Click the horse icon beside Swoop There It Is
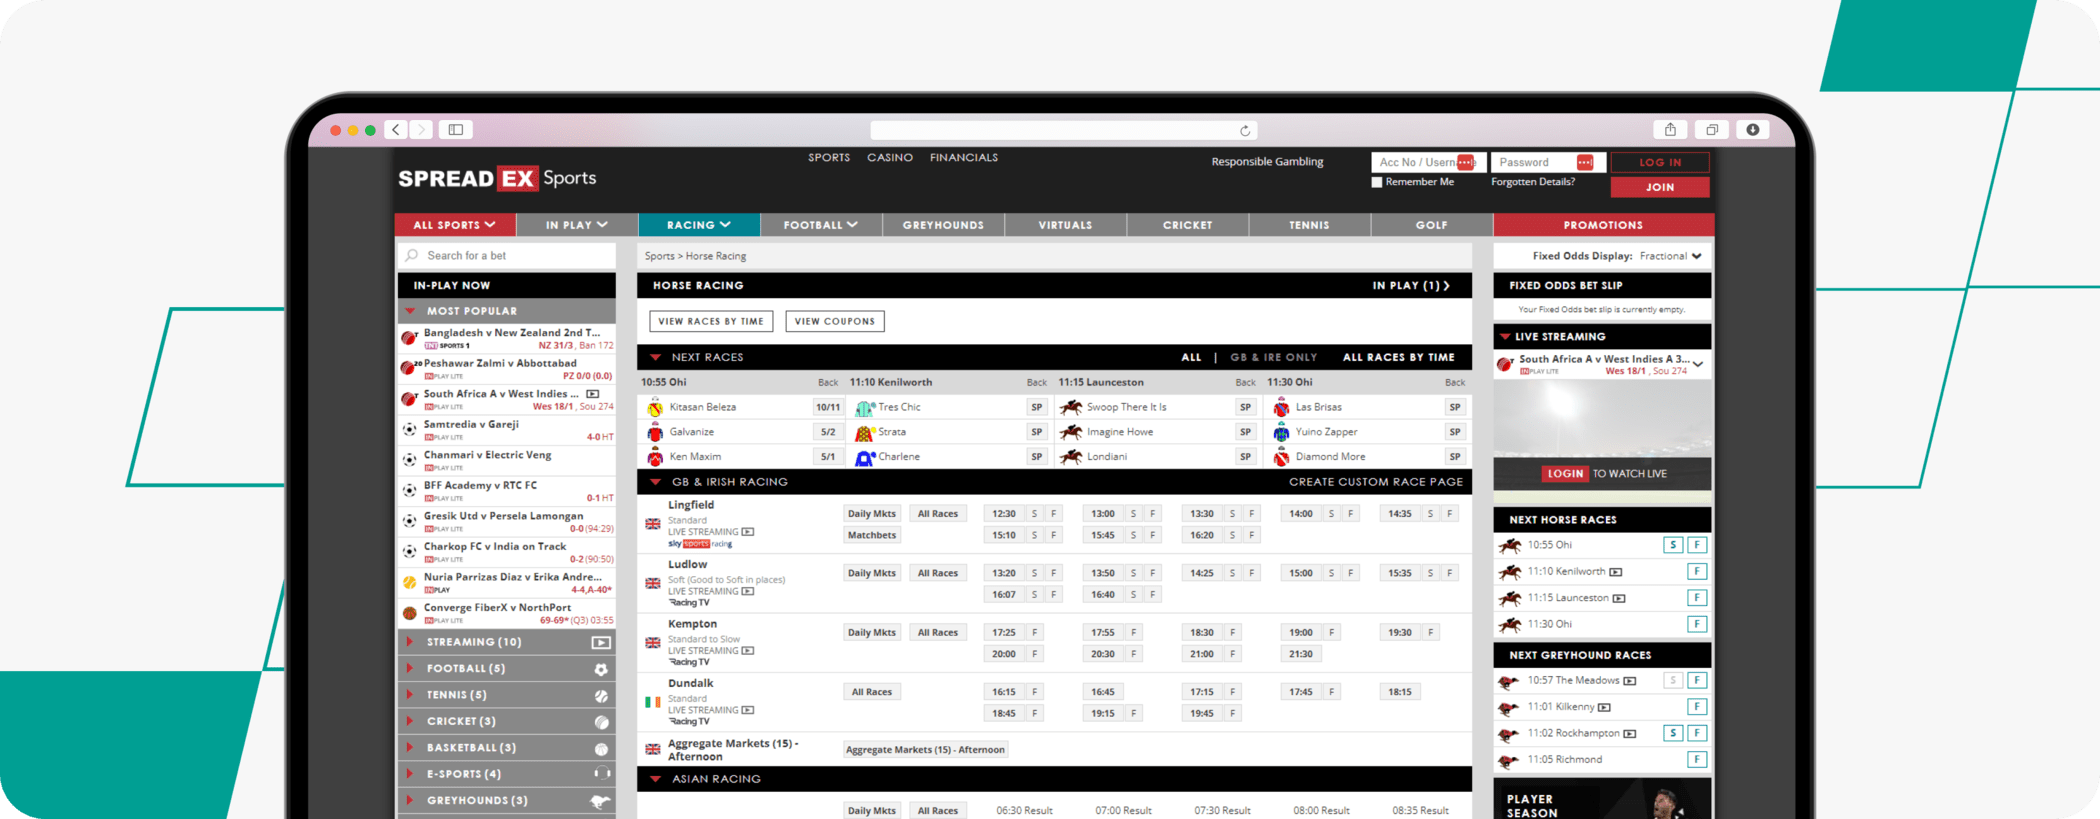This screenshot has height=819, width=2100. tap(1071, 407)
